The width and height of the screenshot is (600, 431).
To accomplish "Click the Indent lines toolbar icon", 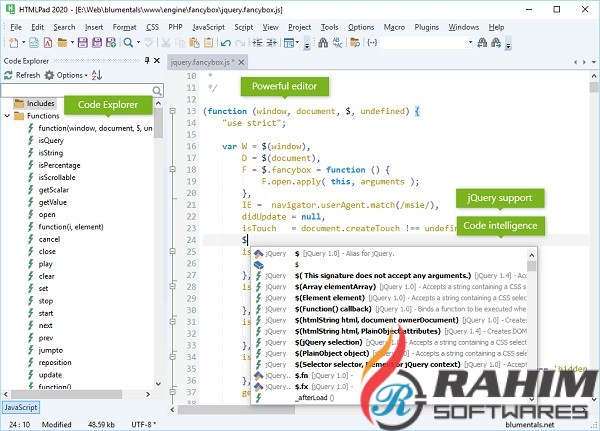I will (257, 42).
